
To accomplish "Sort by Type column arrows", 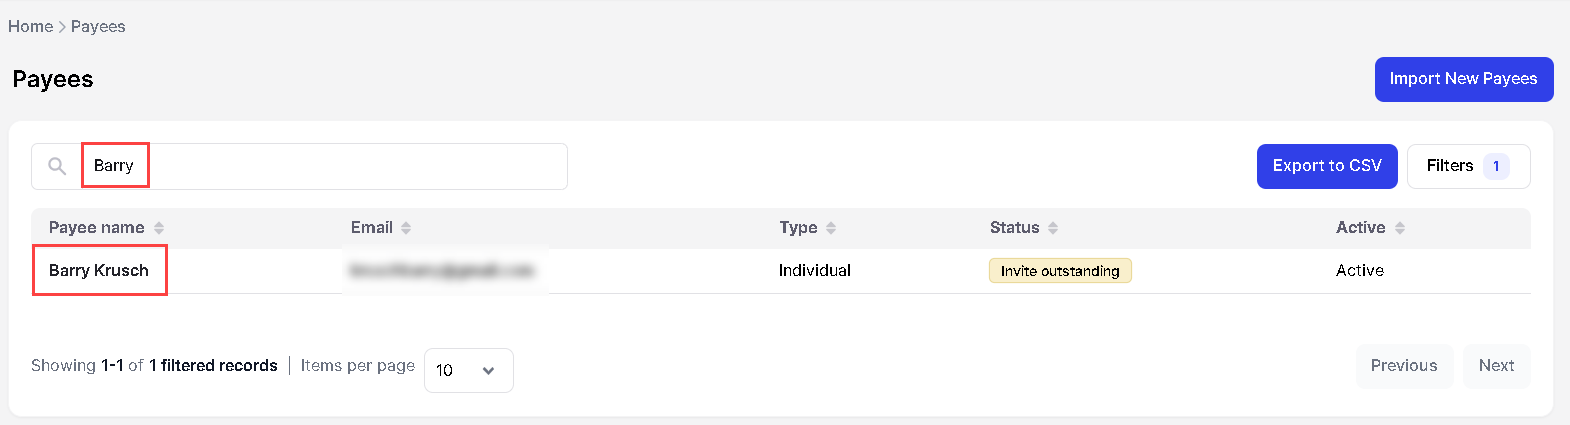I will pos(831,228).
